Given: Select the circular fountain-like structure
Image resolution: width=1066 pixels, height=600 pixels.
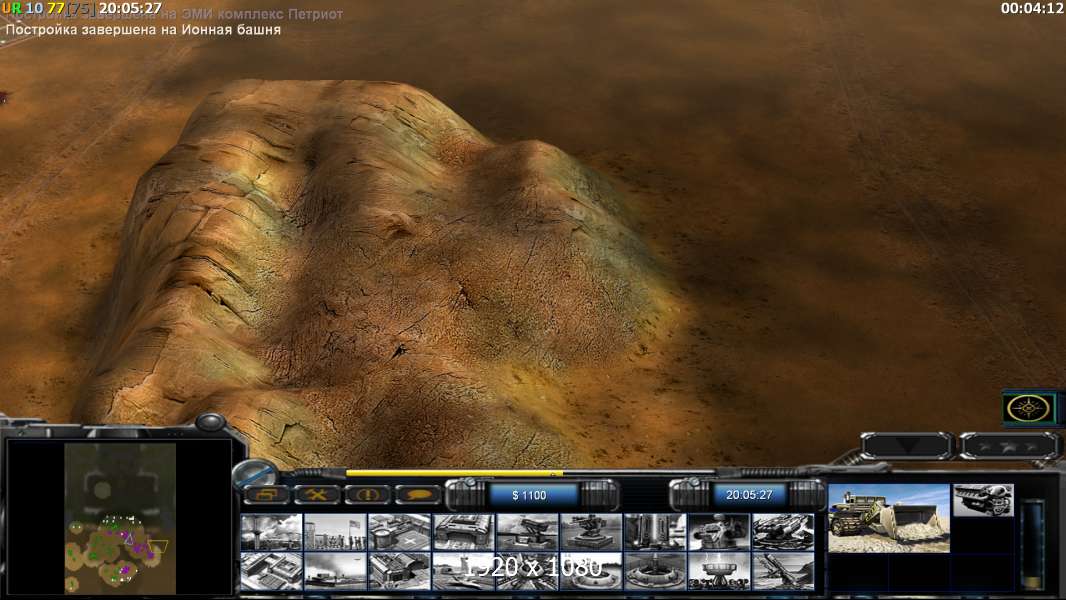Looking at the screenshot, I should click(x=655, y=571).
